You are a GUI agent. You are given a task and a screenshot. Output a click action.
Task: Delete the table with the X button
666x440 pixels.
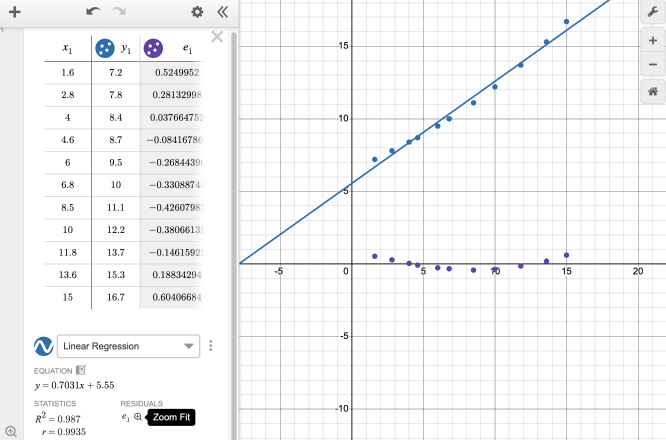[x=217, y=38]
